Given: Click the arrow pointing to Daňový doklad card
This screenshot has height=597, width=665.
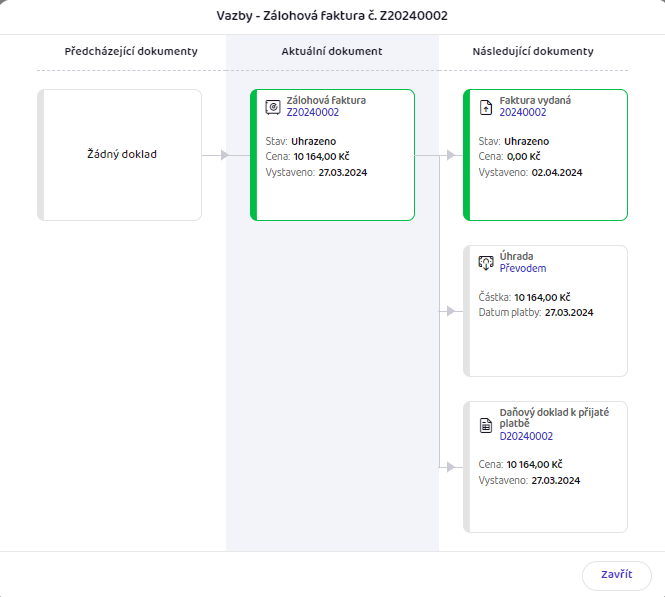Looking at the screenshot, I should click(450, 467).
